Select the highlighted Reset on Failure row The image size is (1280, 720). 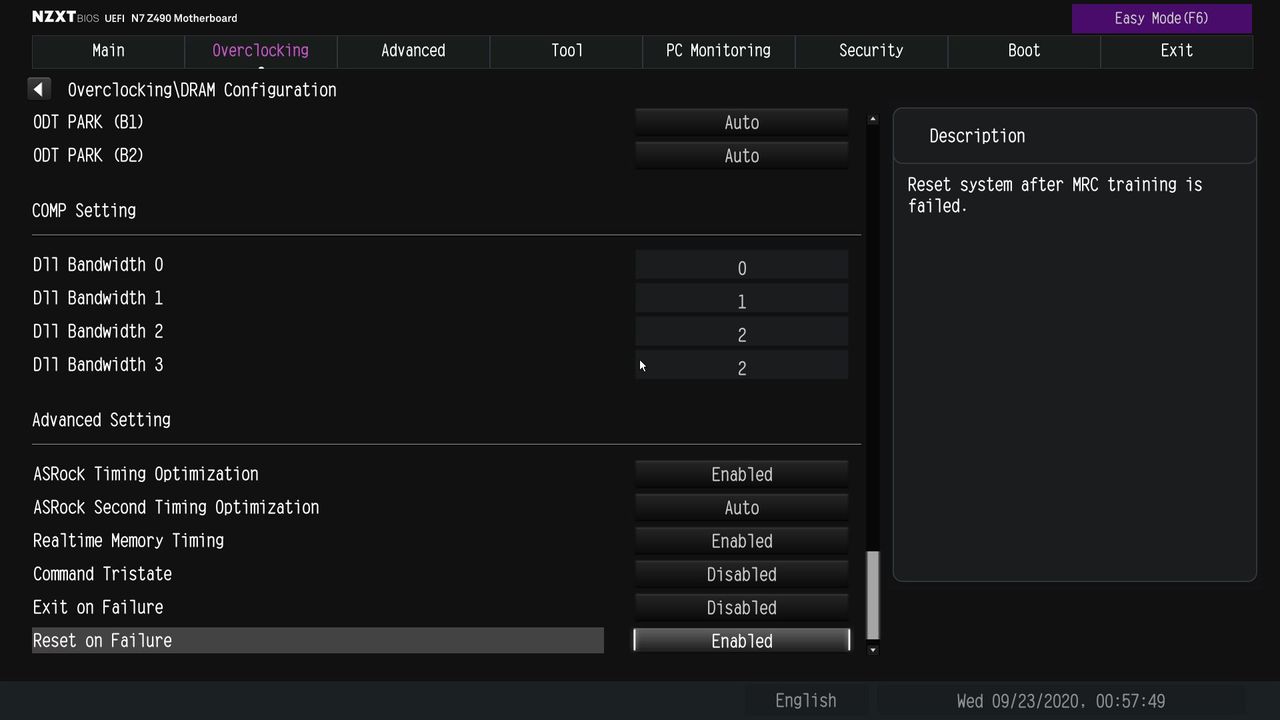tap(318, 640)
